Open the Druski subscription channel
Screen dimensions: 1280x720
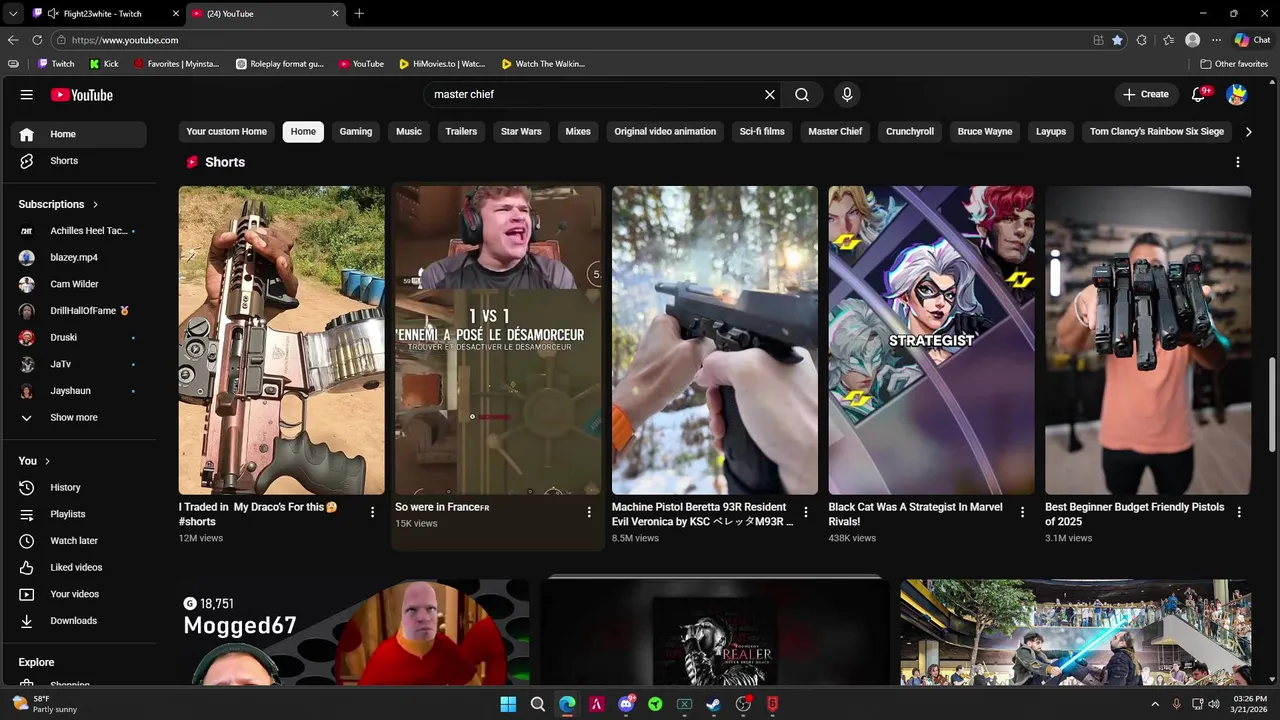(79, 338)
